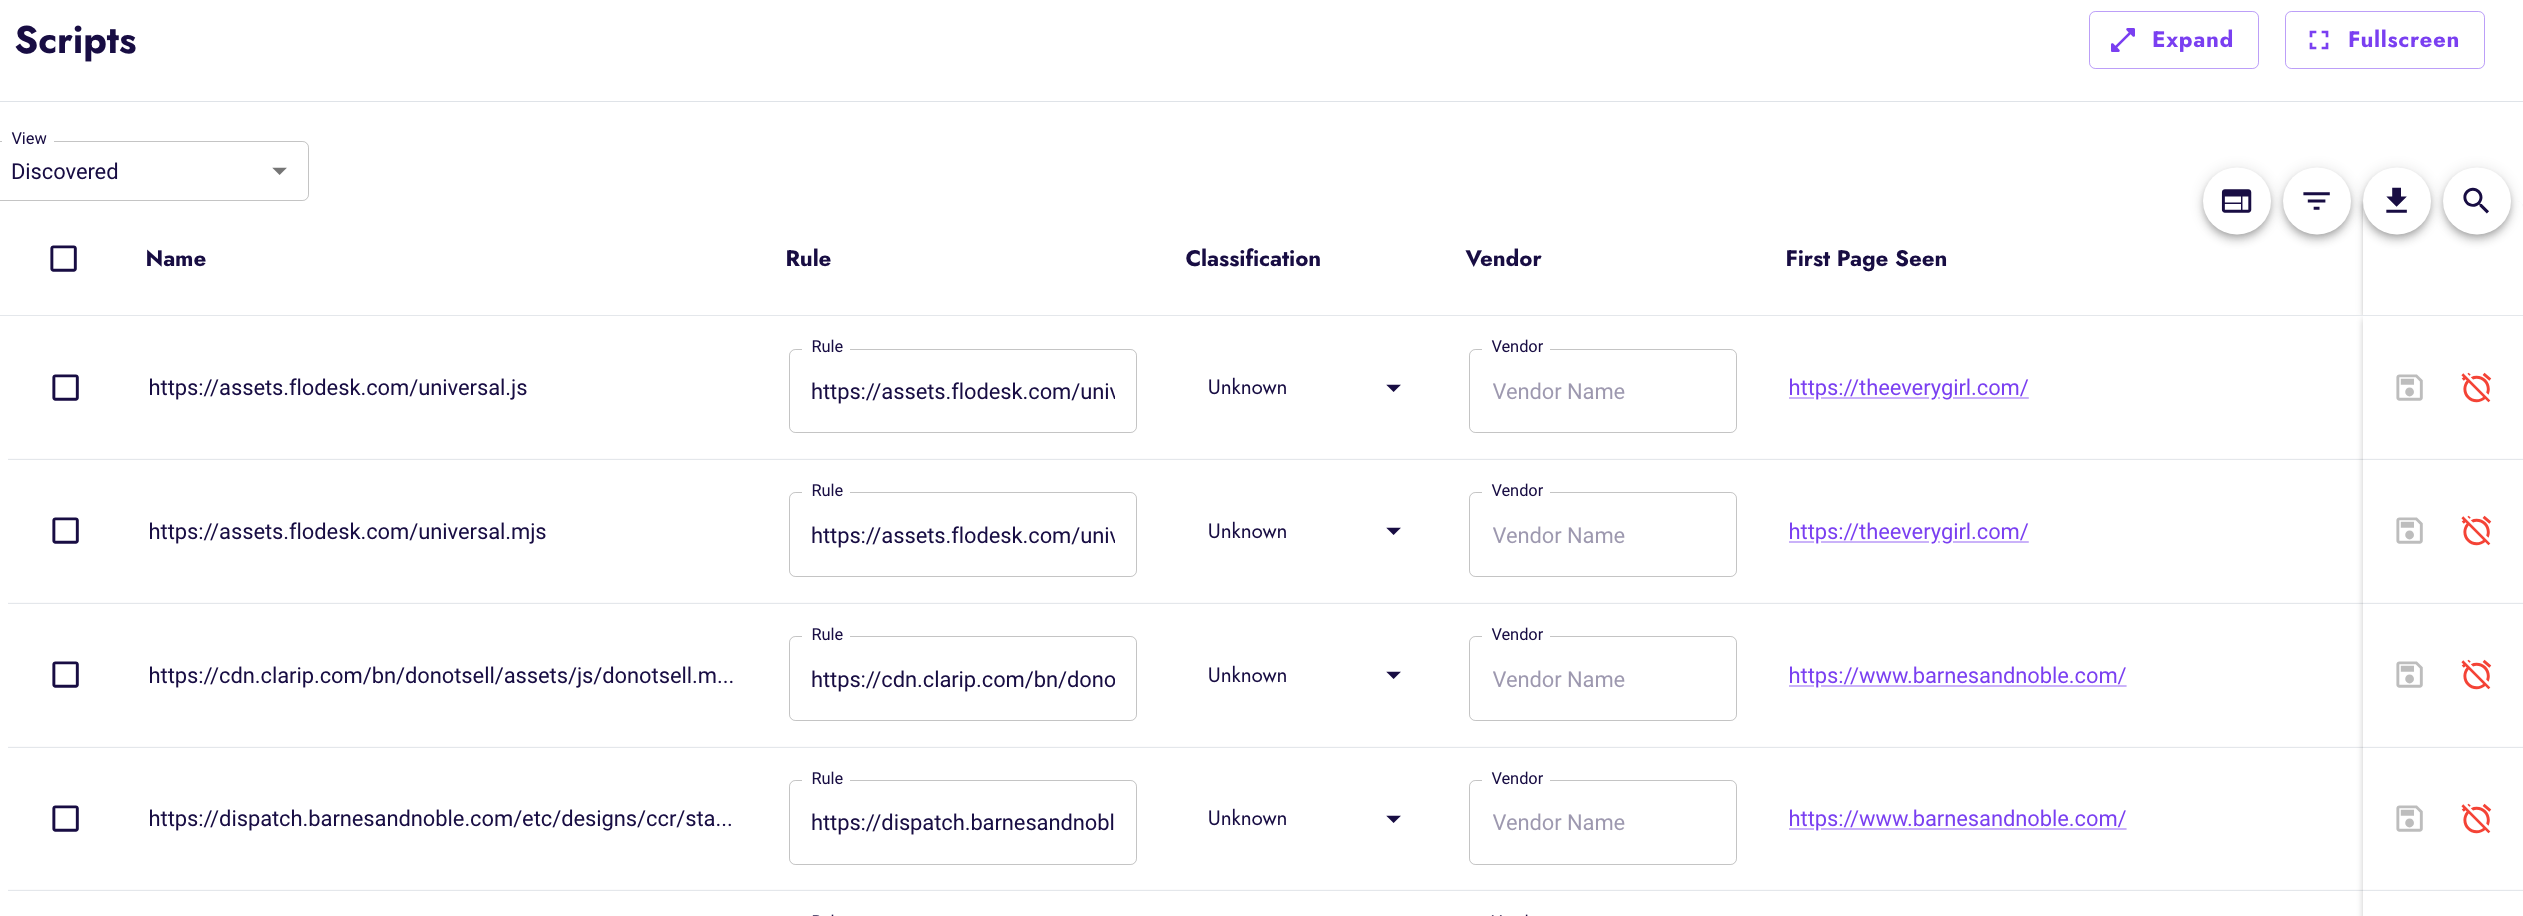
Task: Select checkbox for cdn.clarip.com script row
Action: click(x=66, y=675)
